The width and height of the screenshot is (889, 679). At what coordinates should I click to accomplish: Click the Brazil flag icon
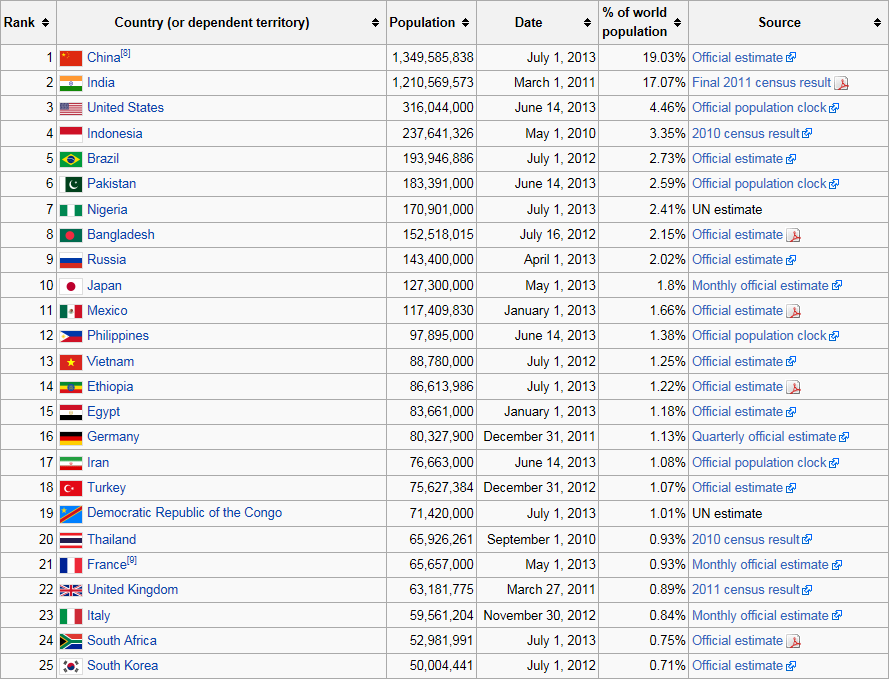(x=70, y=159)
